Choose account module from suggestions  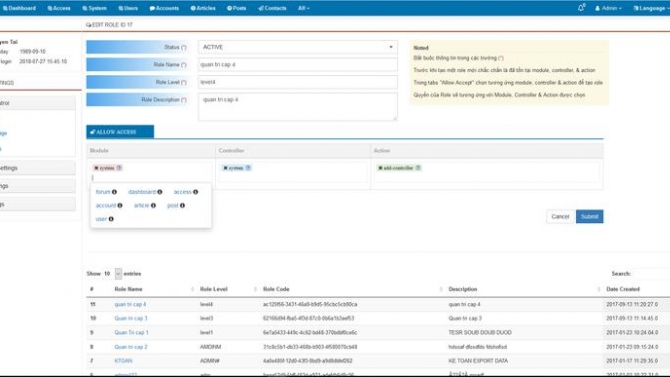pyautogui.click(x=106, y=206)
